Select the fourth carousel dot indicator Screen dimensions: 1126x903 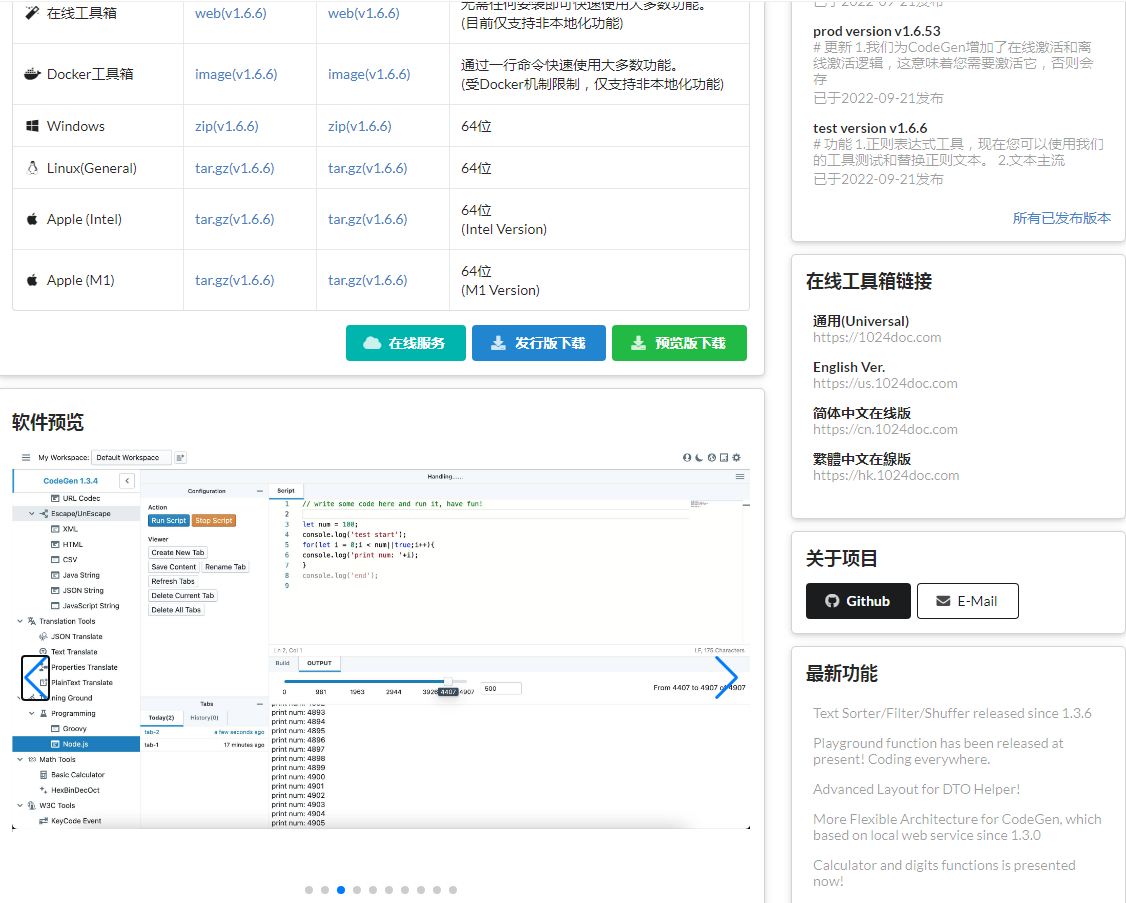point(357,890)
